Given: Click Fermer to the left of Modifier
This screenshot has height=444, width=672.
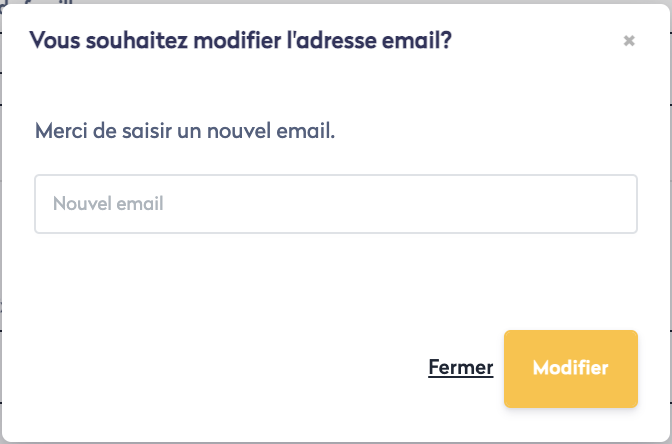Looking at the screenshot, I should coord(460,368).
